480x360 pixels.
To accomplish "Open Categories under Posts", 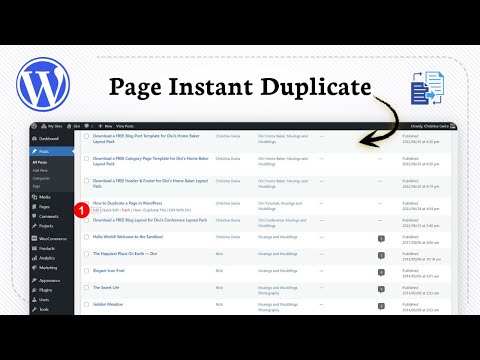I will 41,178.
